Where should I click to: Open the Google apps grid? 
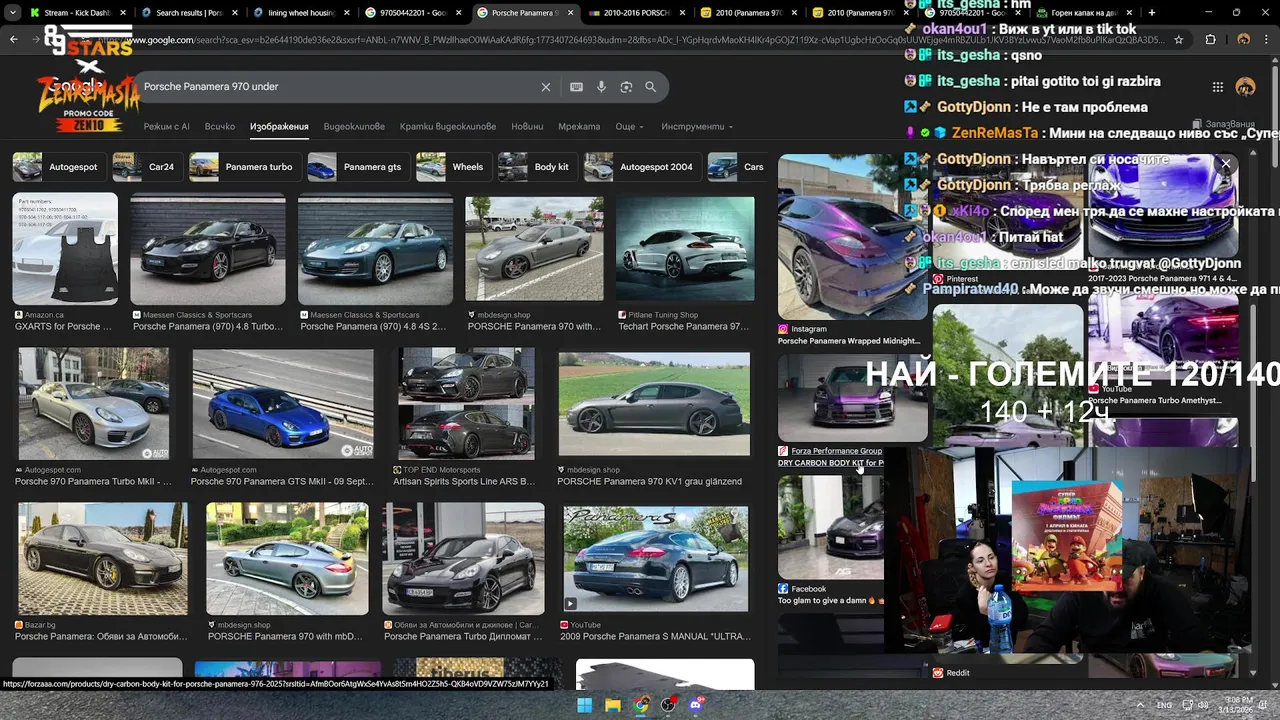(x=1217, y=87)
